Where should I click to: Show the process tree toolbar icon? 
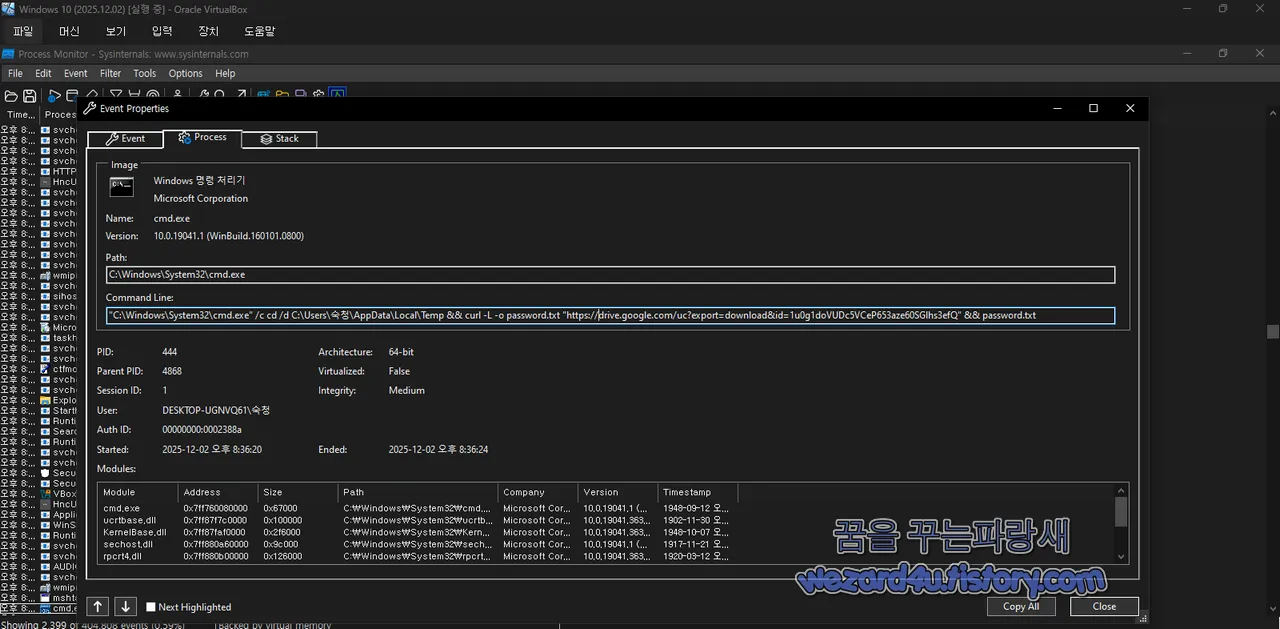pos(178,94)
